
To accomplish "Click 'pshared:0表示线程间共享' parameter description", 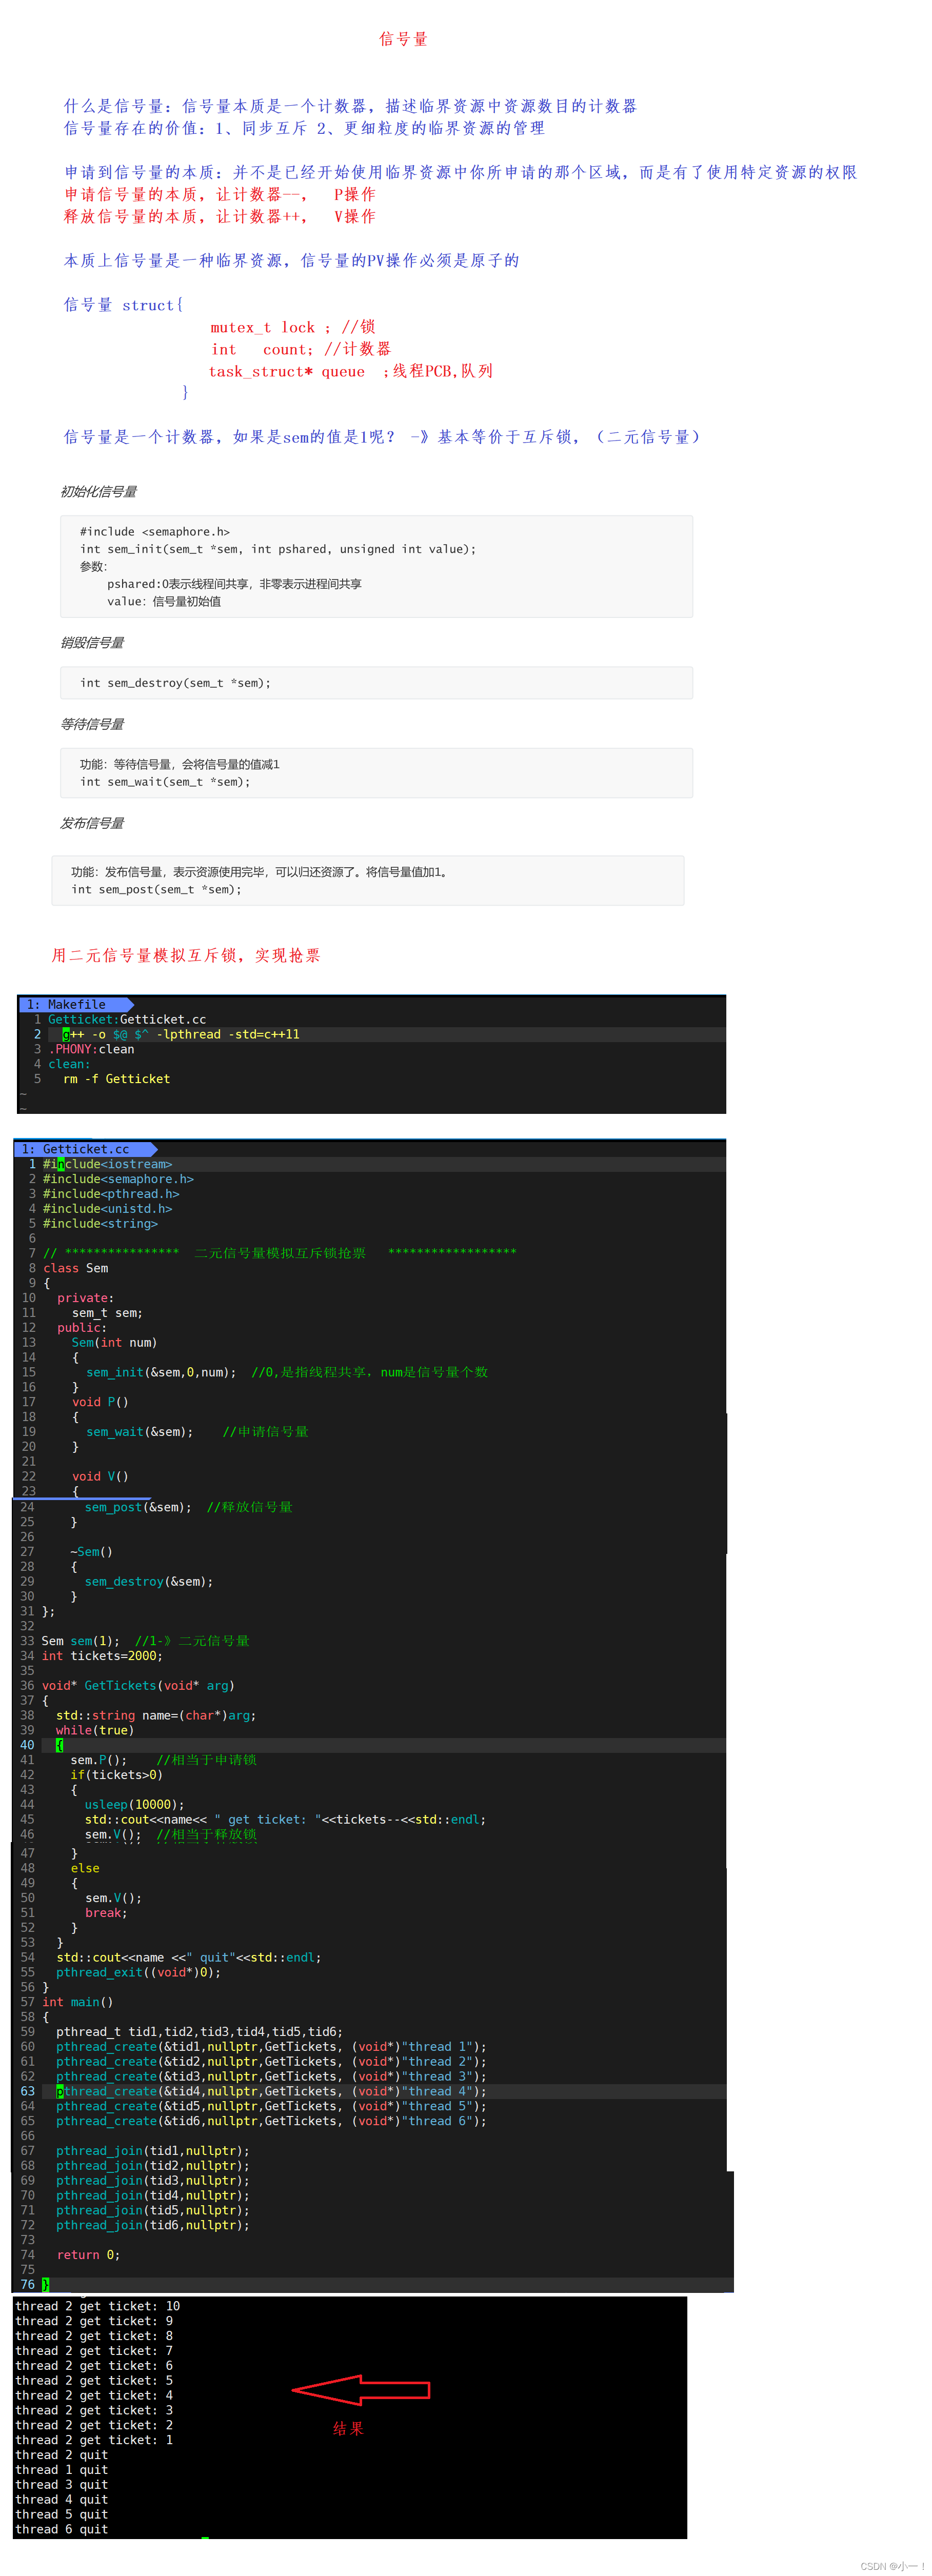I will point(234,584).
